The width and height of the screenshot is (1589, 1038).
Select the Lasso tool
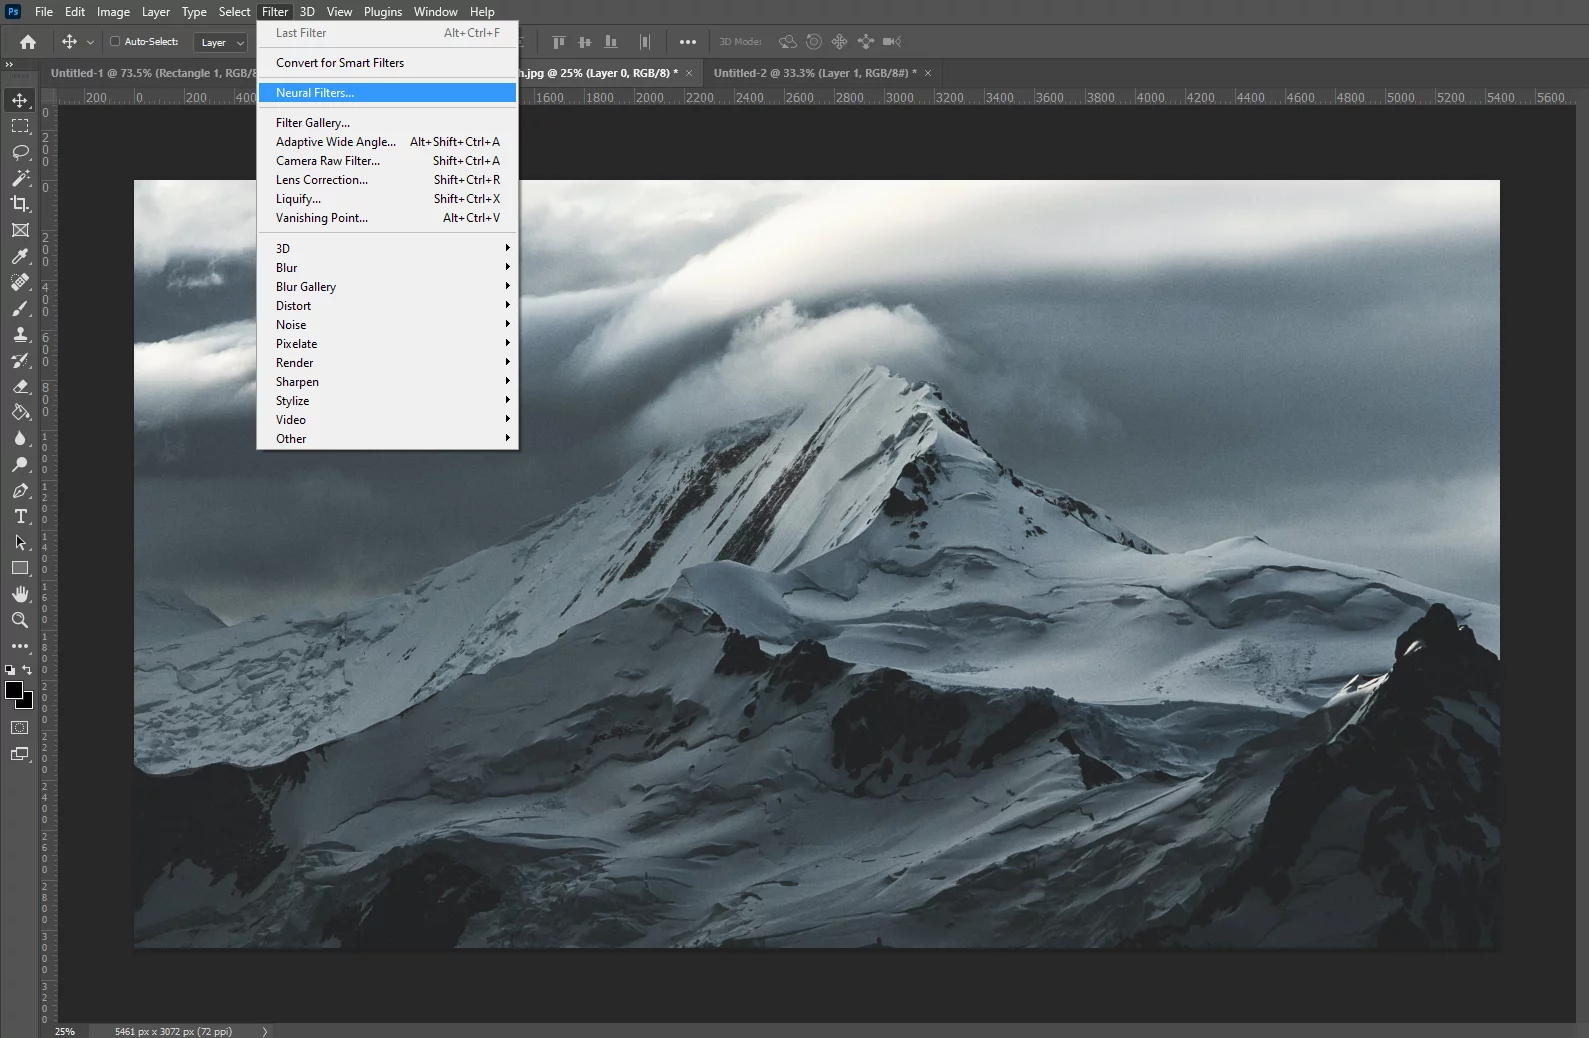pyautogui.click(x=20, y=152)
